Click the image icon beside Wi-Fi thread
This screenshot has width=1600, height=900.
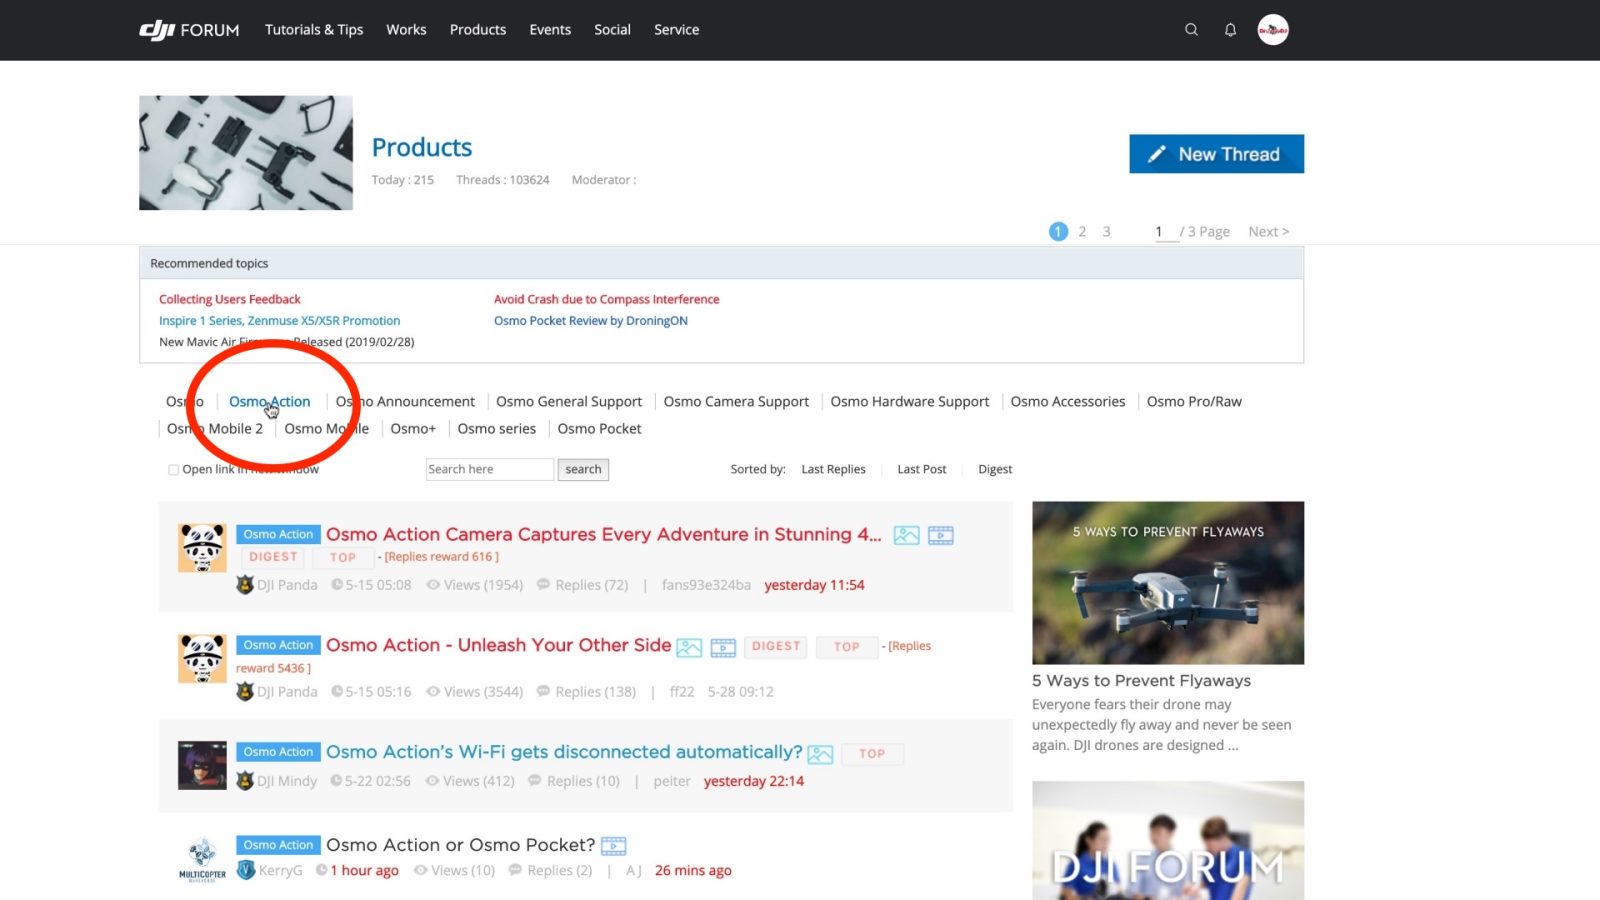[x=820, y=754]
